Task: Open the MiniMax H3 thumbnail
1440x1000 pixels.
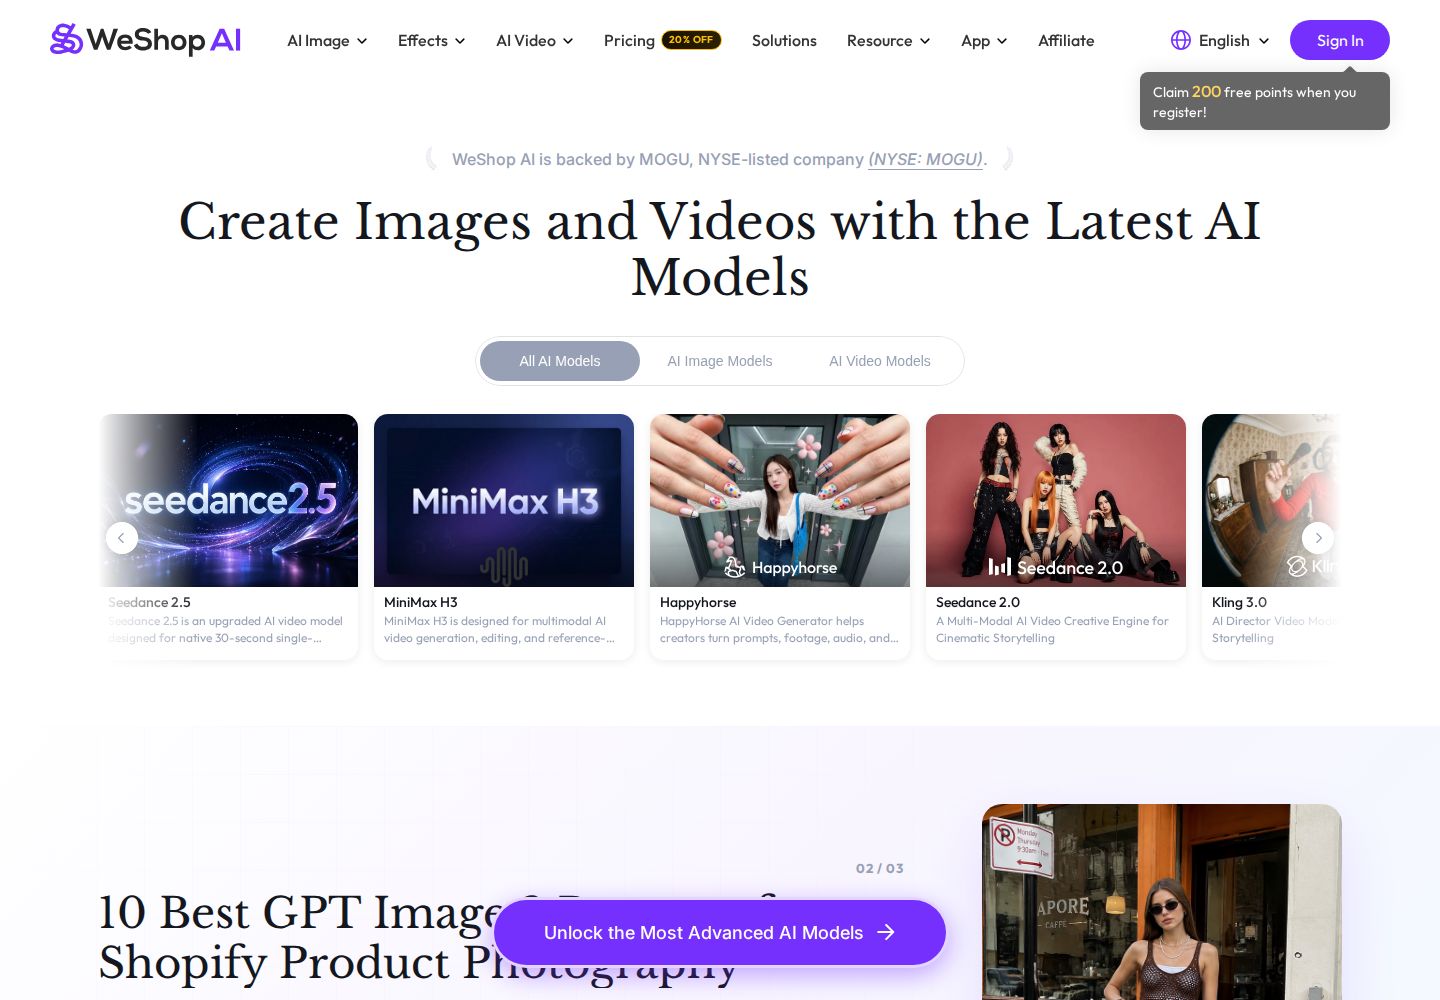Action: [504, 500]
